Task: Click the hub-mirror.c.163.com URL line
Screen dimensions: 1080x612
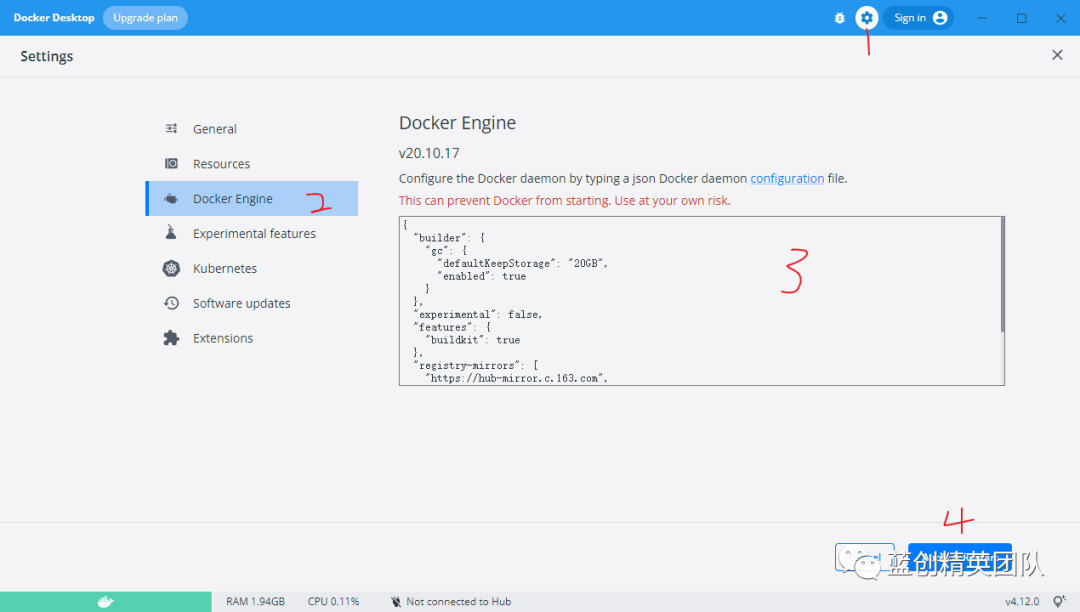Action: (516, 378)
